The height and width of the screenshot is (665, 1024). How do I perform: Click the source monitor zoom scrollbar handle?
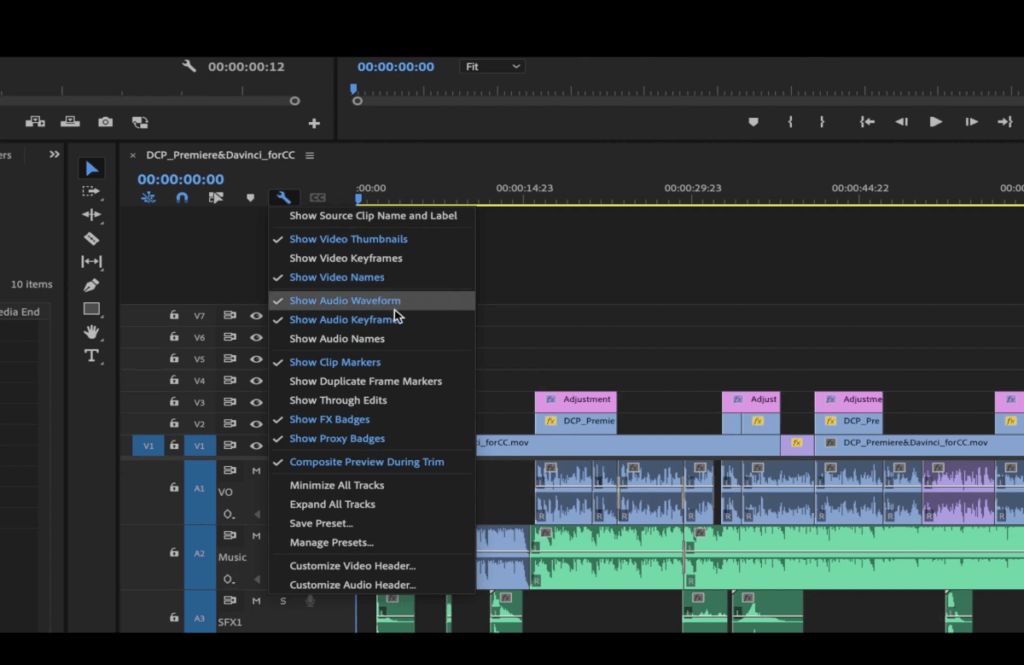pyautogui.click(x=294, y=100)
